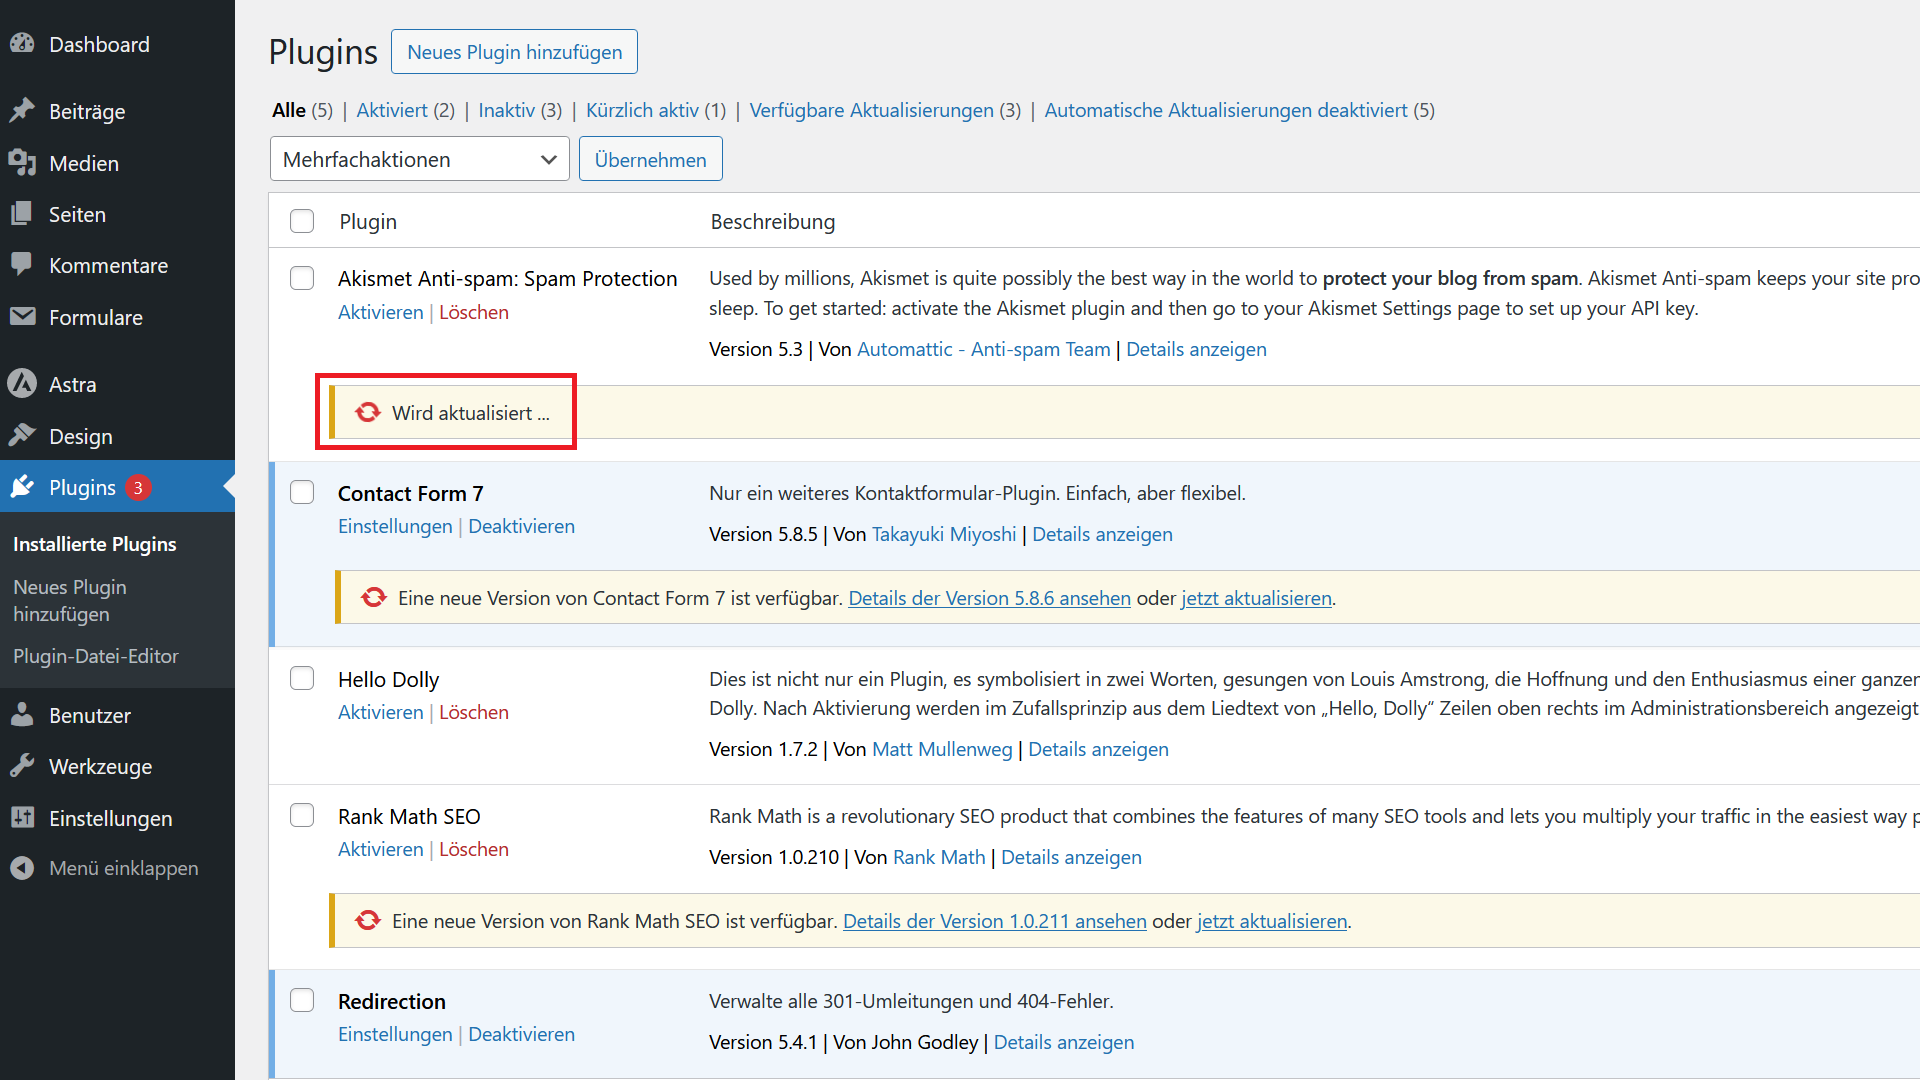
Task: Activate Hello Dolly plugin
Action: tap(380, 712)
